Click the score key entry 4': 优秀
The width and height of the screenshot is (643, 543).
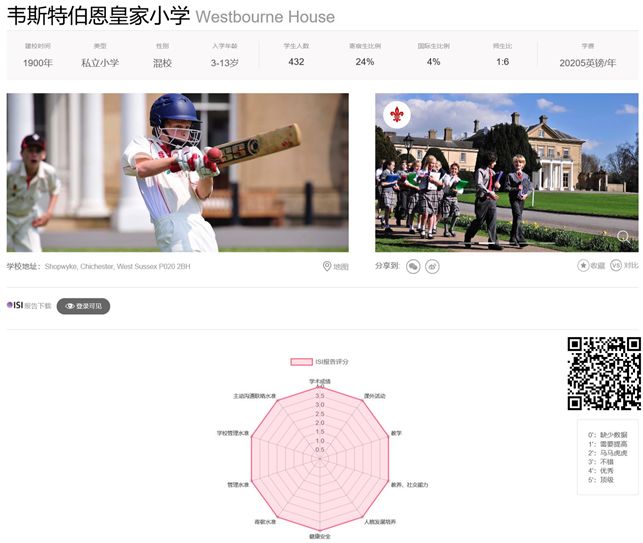(x=601, y=471)
